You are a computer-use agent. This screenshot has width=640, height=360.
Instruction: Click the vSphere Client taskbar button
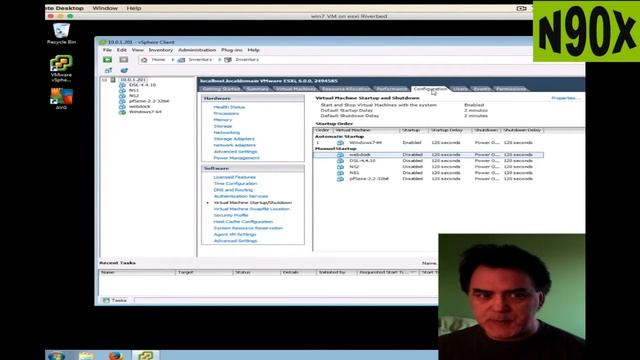click(145, 355)
